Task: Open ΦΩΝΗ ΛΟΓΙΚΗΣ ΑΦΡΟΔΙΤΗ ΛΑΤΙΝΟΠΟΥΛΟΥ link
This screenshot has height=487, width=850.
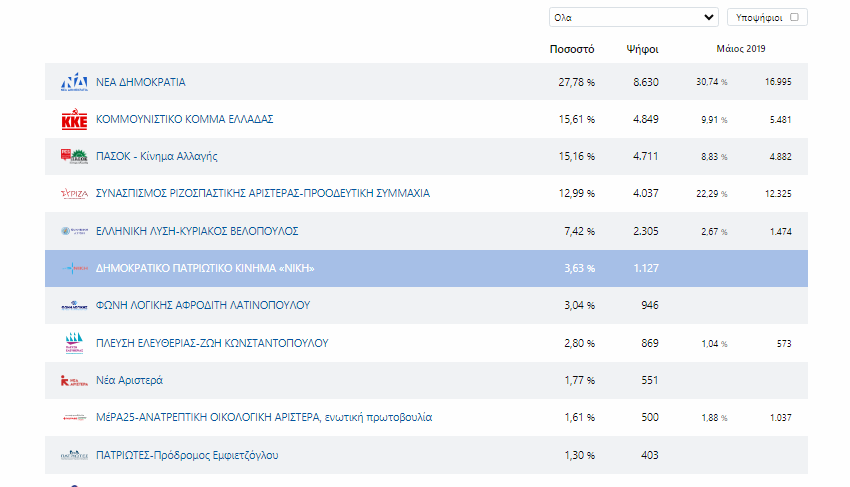Action: [203, 305]
